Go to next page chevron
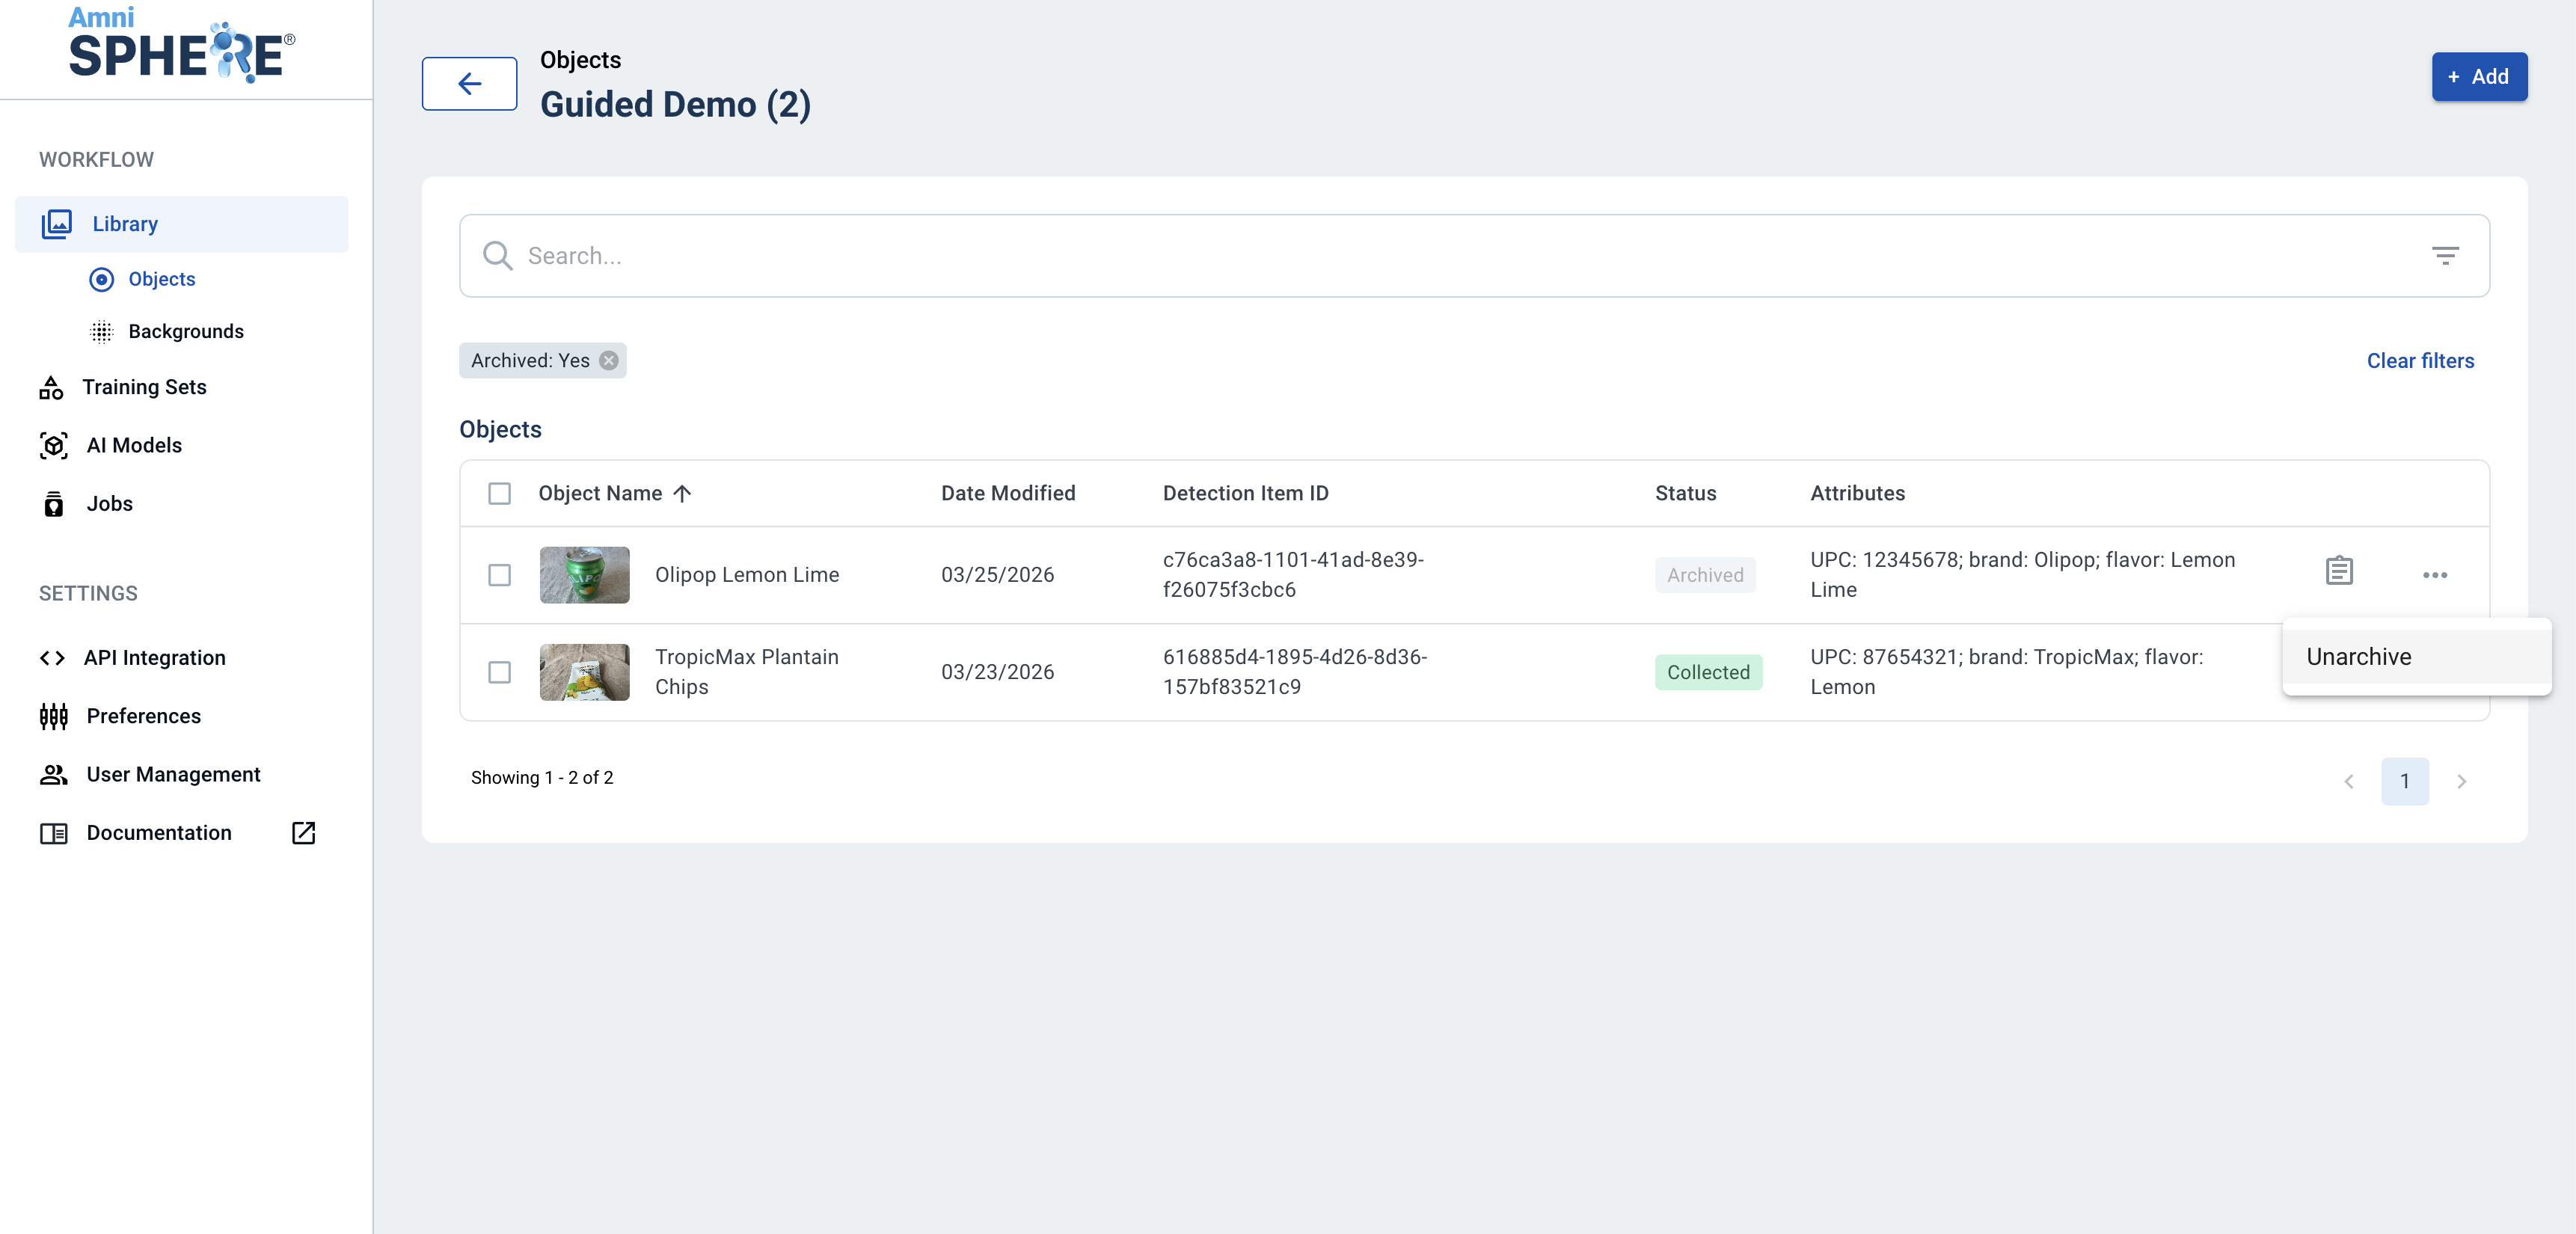The width and height of the screenshot is (2576, 1234). (x=2461, y=781)
